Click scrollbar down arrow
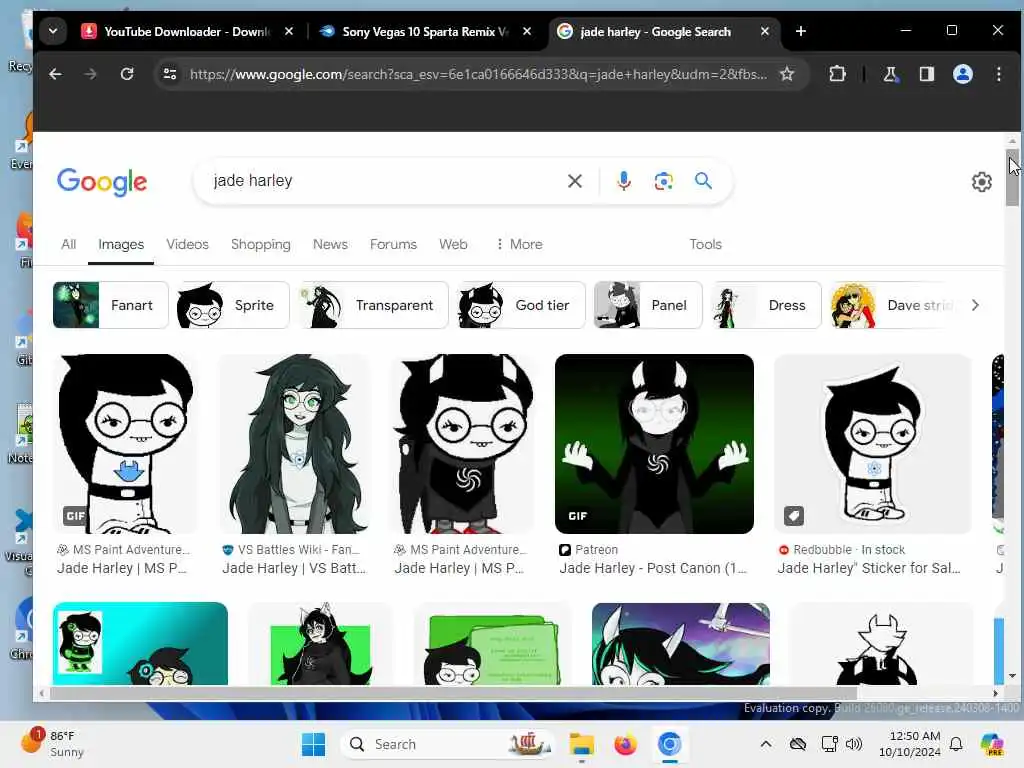Screen dimensions: 1024x768 [x=1012, y=677]
